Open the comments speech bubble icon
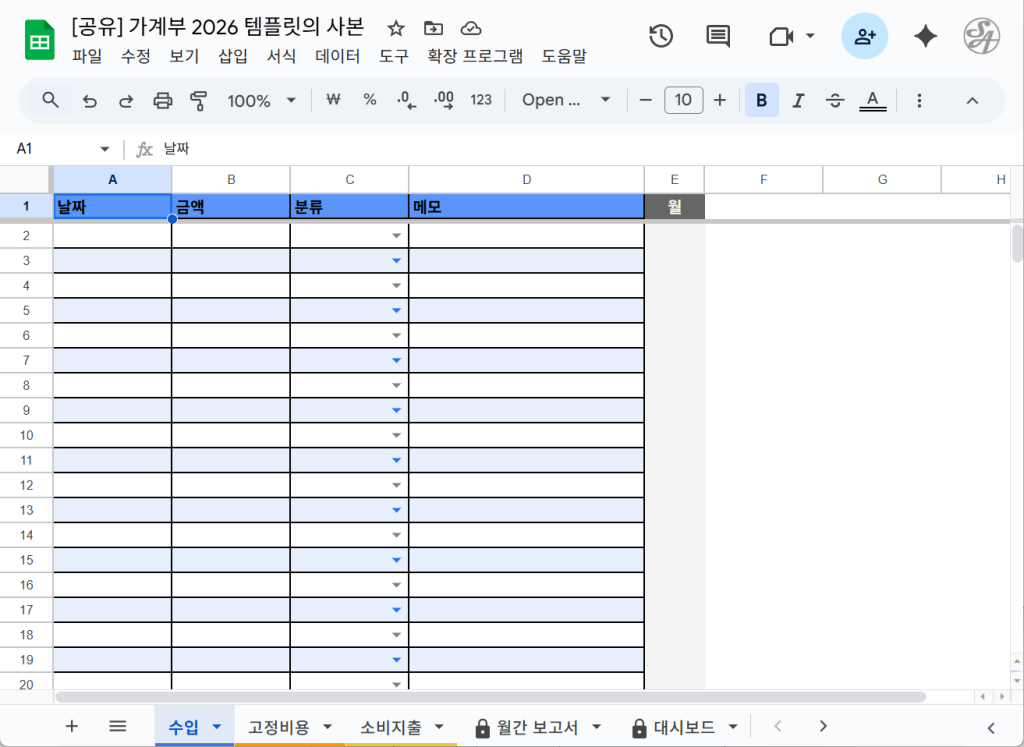Image resolution: width=1024 pixels, height=747 pixels. click(x=717, y=37)
